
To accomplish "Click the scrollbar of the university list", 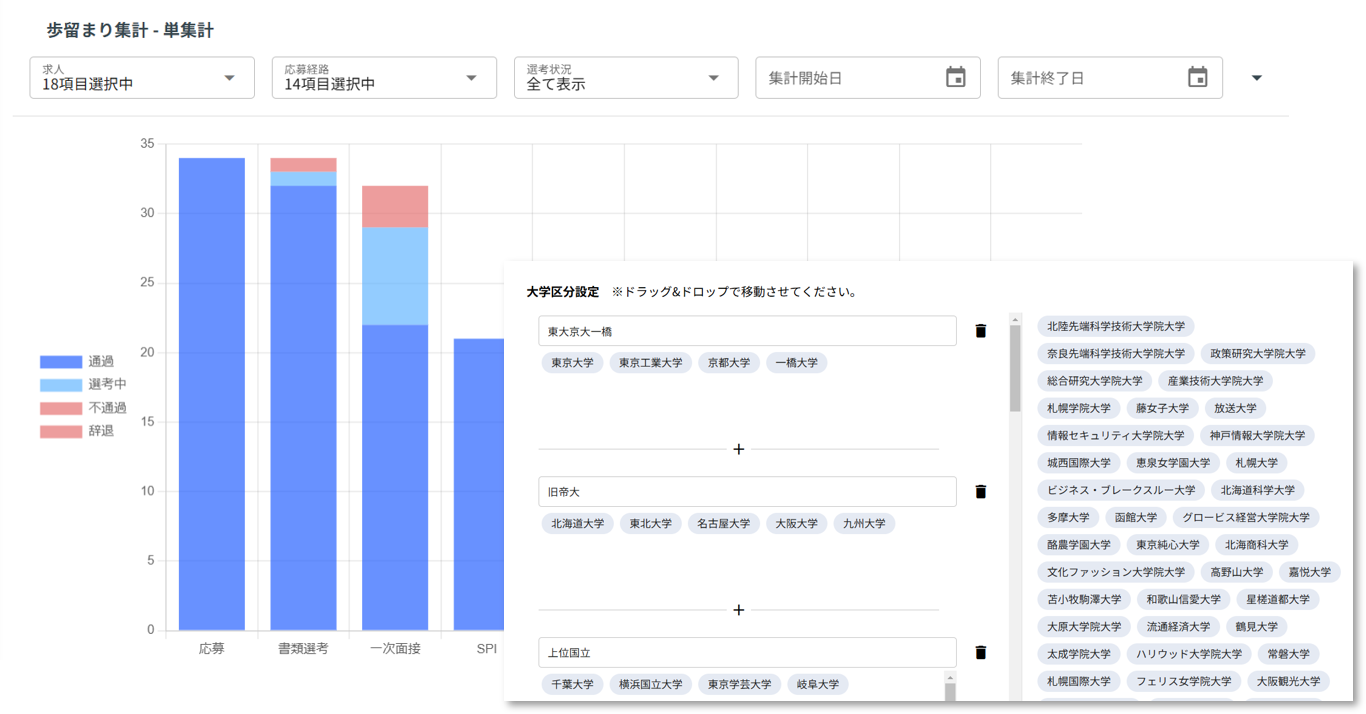I will coord(1015,370).
